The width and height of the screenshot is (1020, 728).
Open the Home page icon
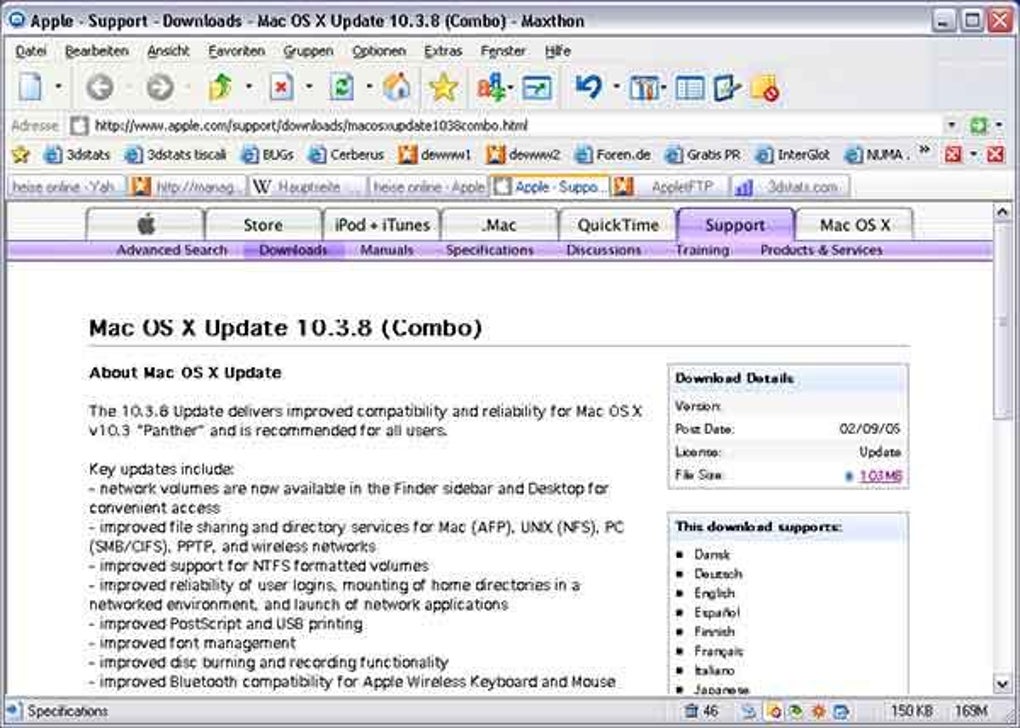[397, 87]
